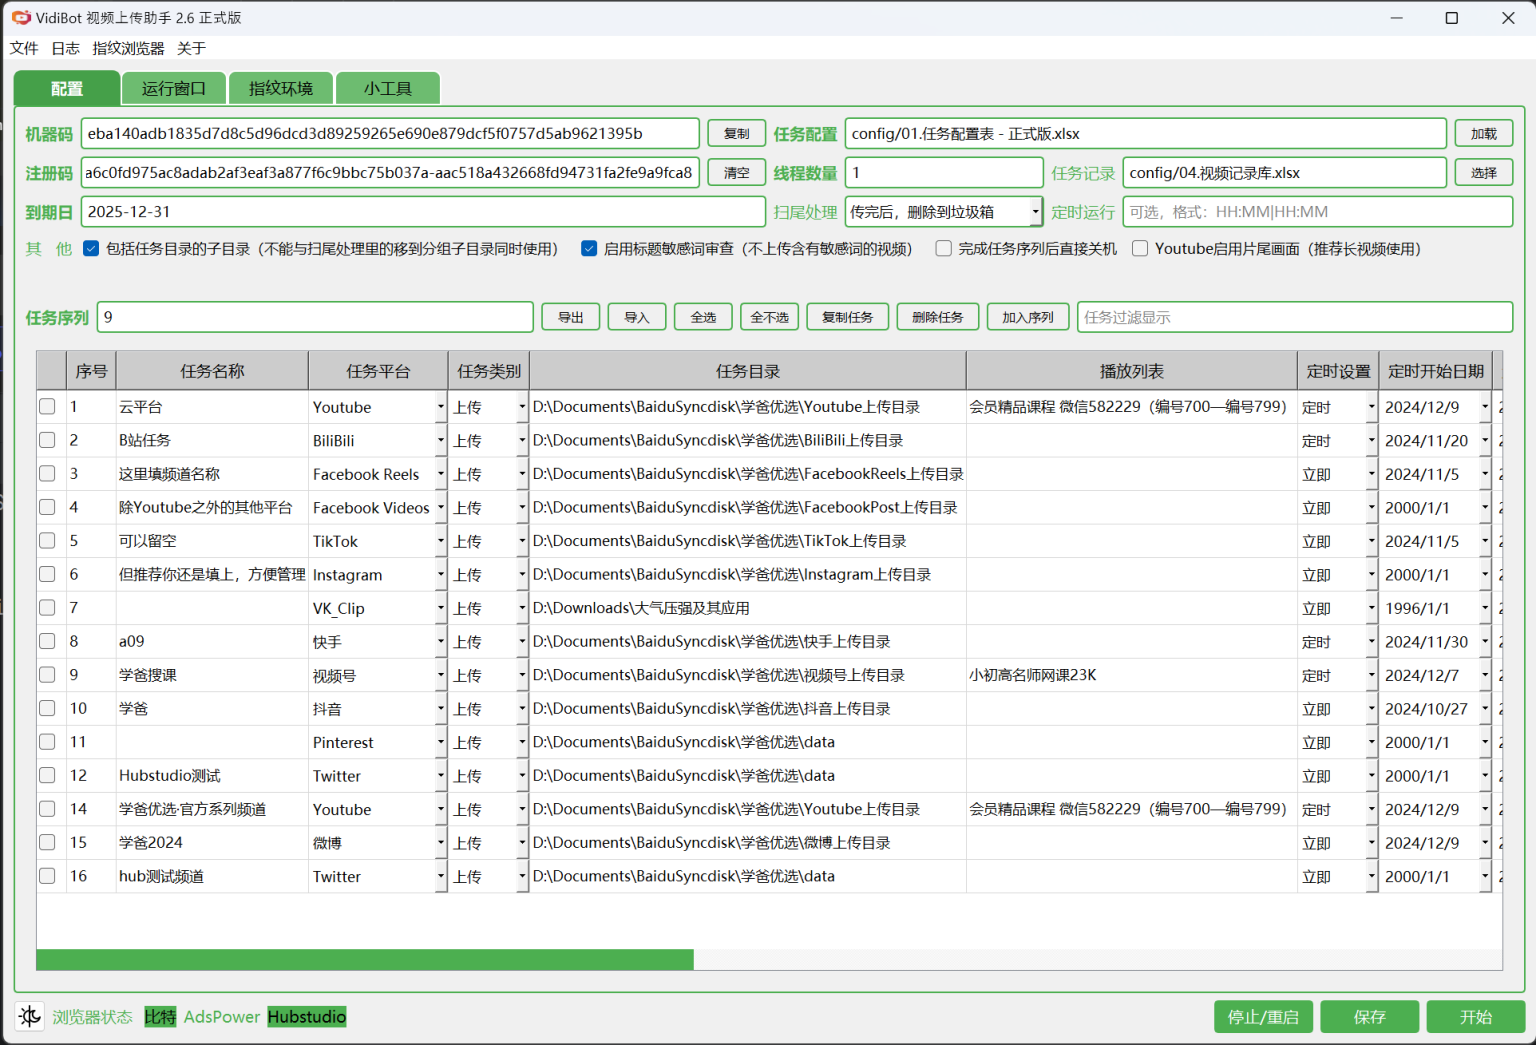This screenshot has height=1045, width=1536.
Task: Check the row 1 云平台 task checkbox
Action: (x=47, y=407)
